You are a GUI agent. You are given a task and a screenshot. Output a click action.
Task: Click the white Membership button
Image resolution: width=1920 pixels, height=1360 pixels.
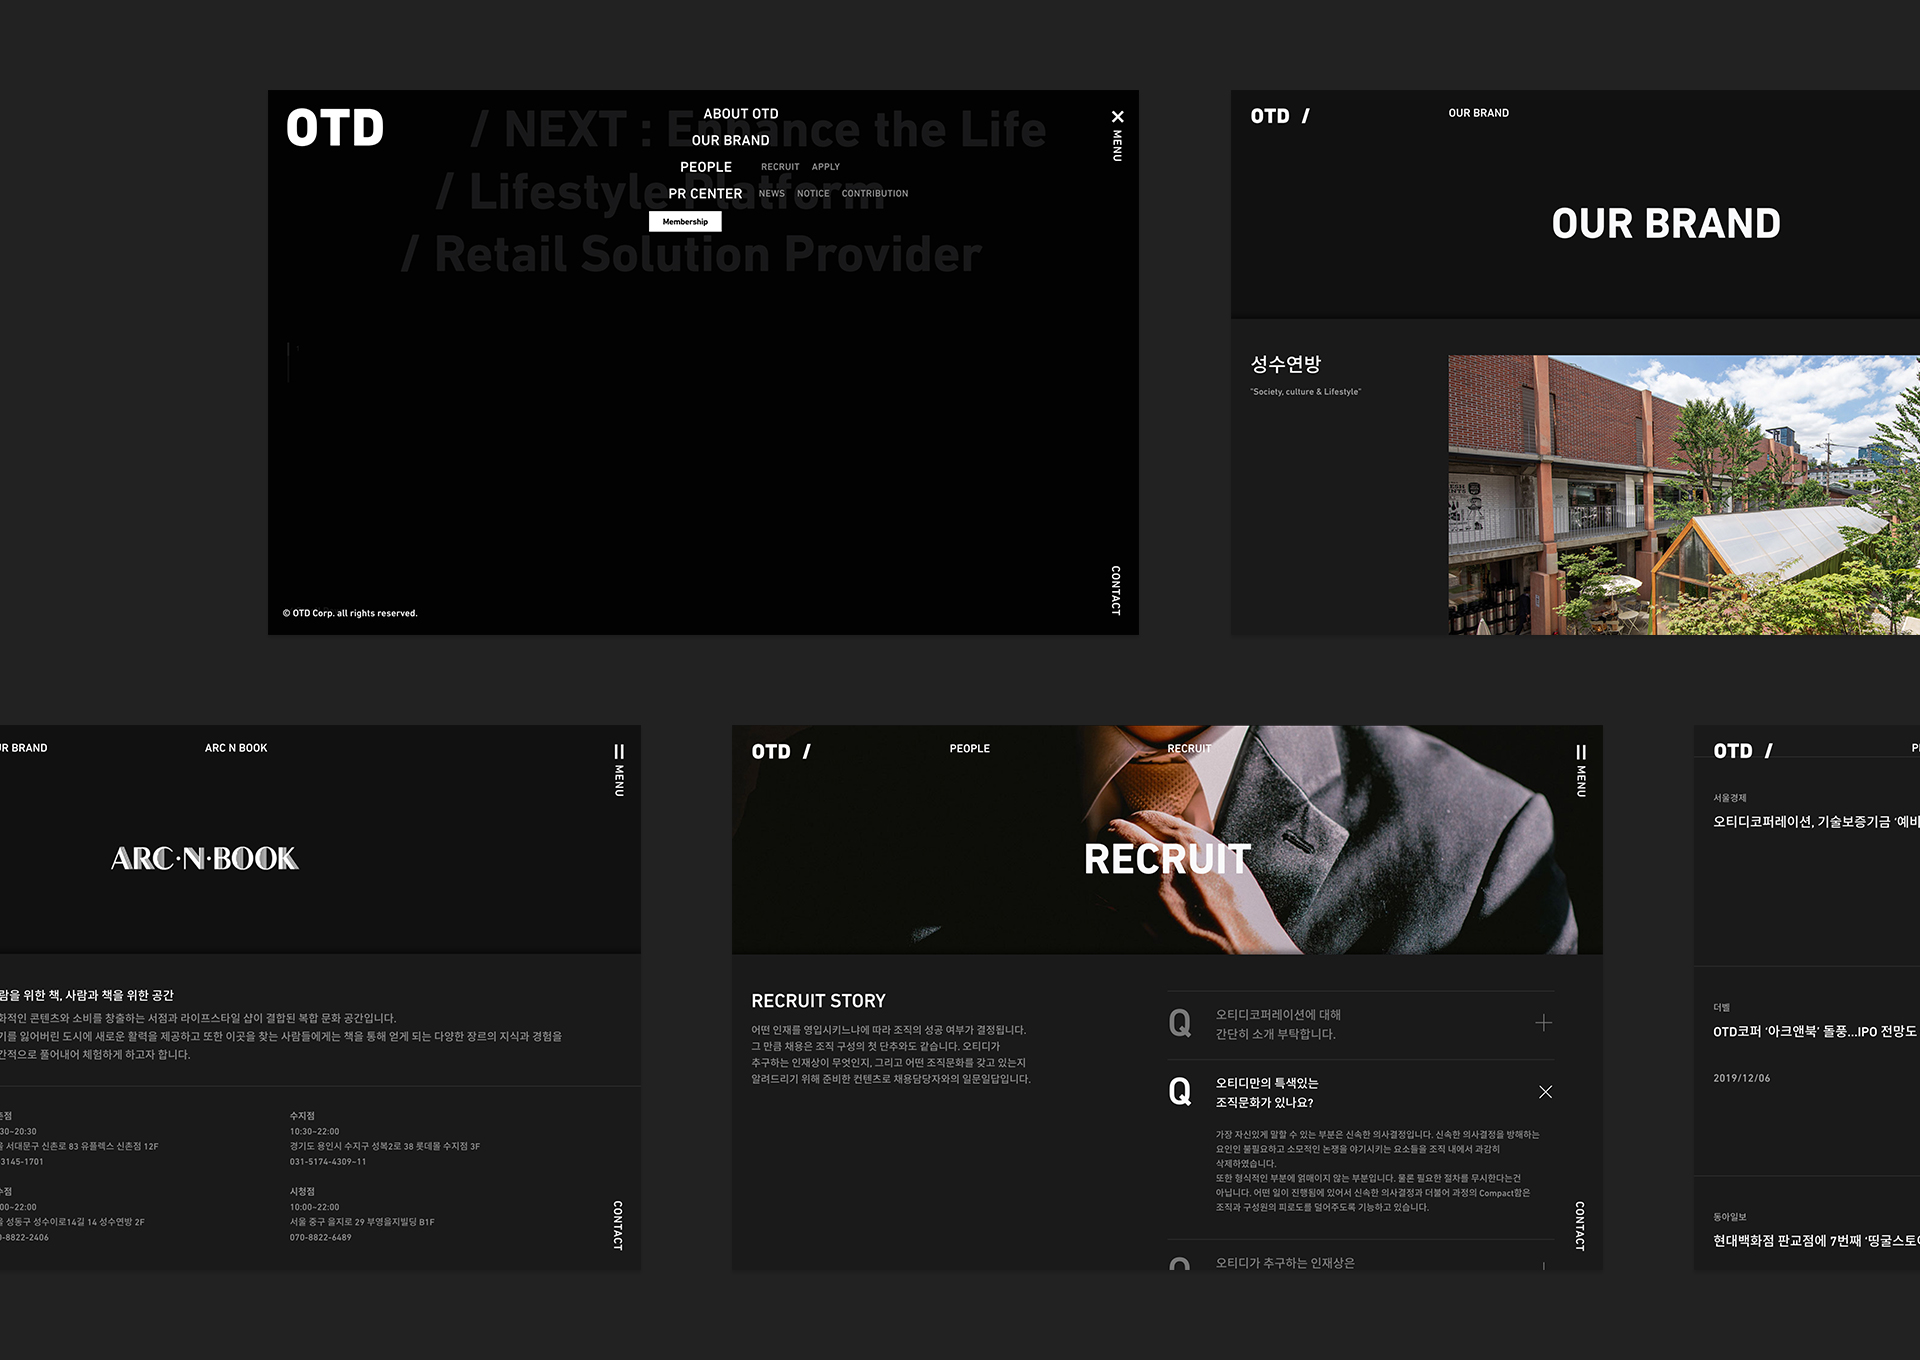coord(685,222)
